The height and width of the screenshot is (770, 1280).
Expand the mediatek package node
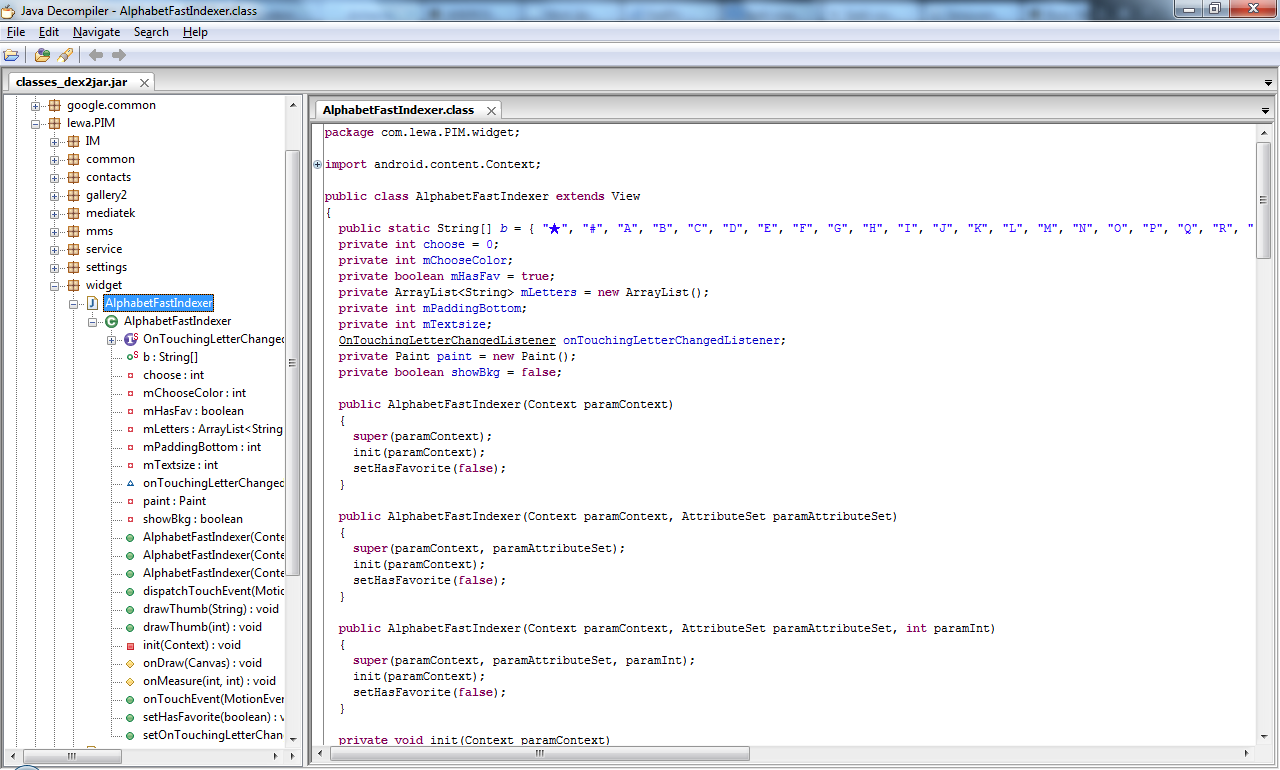click(55, 213)
